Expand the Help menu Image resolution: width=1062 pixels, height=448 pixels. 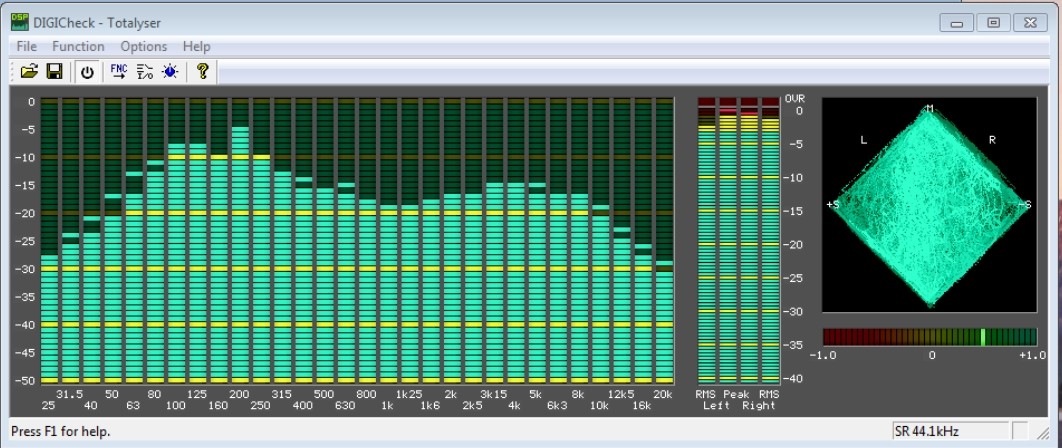[196, 46]
